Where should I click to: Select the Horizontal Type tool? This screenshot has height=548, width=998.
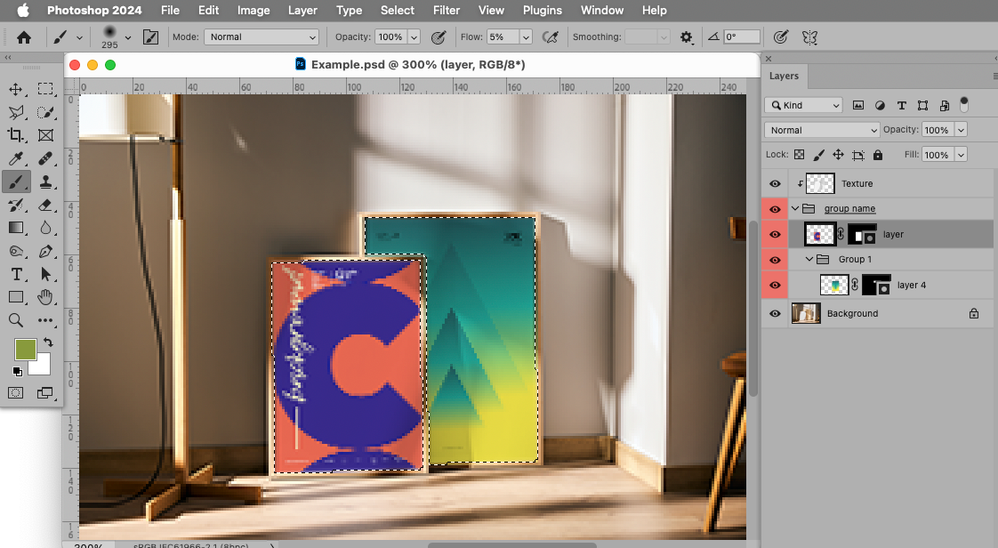tap(16, 274)
